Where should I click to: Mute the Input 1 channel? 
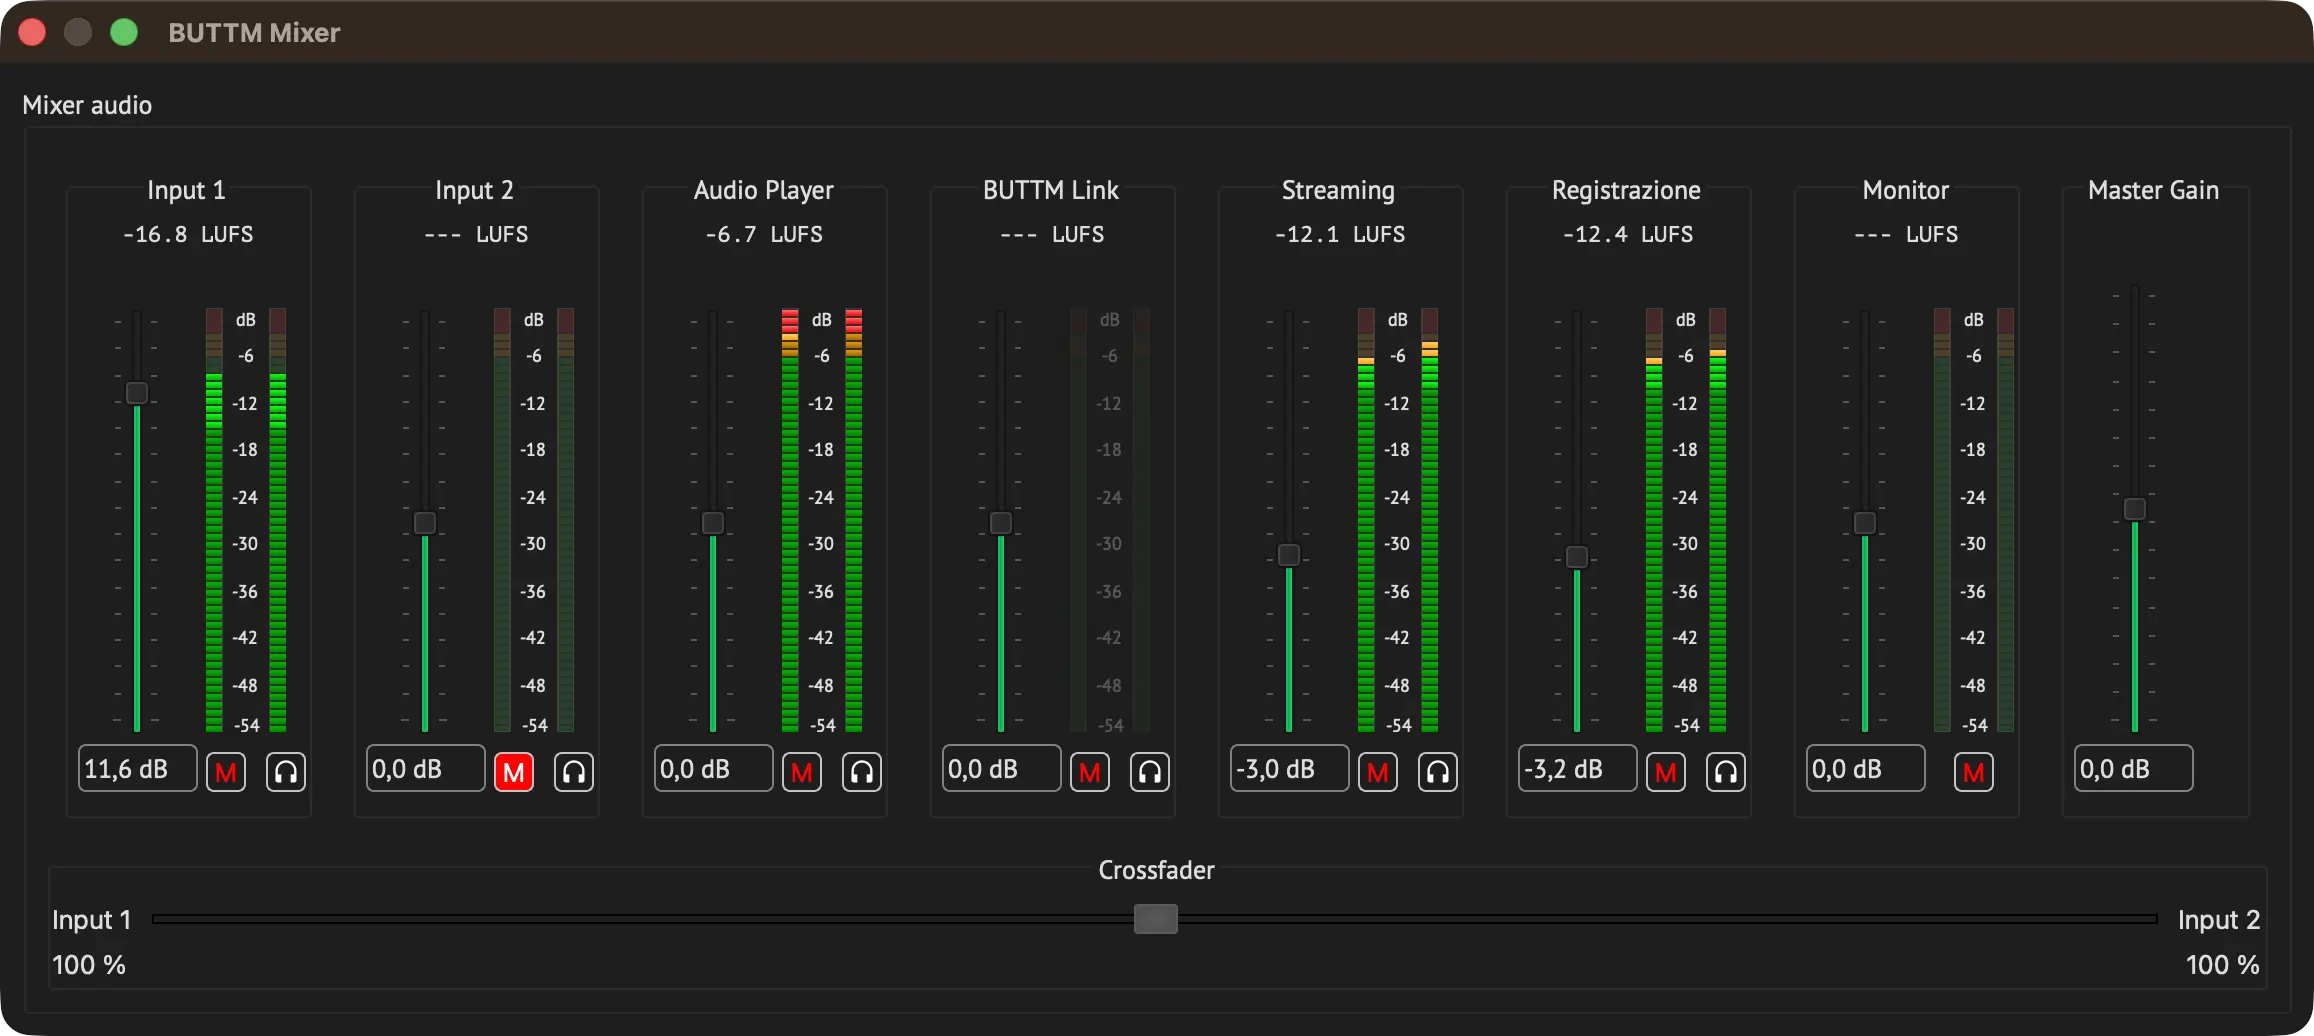226,772
